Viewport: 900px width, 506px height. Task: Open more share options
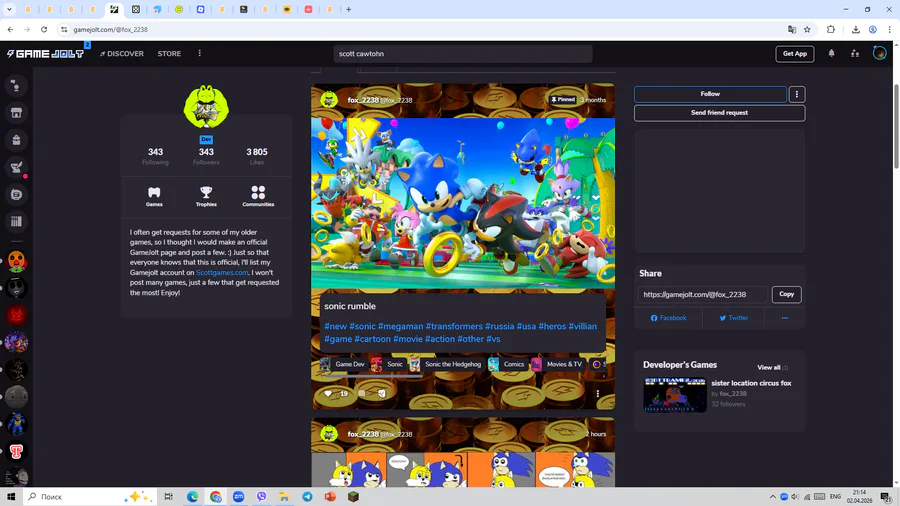(785, 318)
